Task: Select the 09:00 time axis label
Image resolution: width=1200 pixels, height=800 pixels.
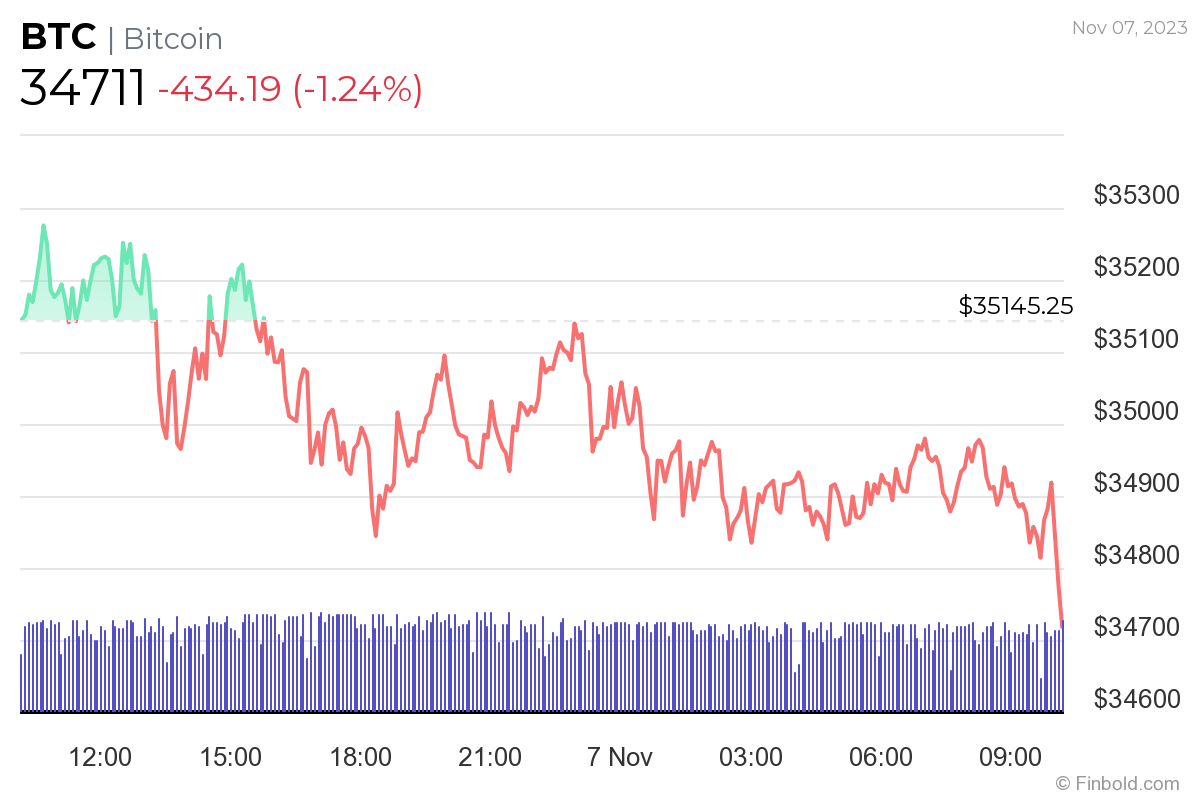Action: 1010,756
